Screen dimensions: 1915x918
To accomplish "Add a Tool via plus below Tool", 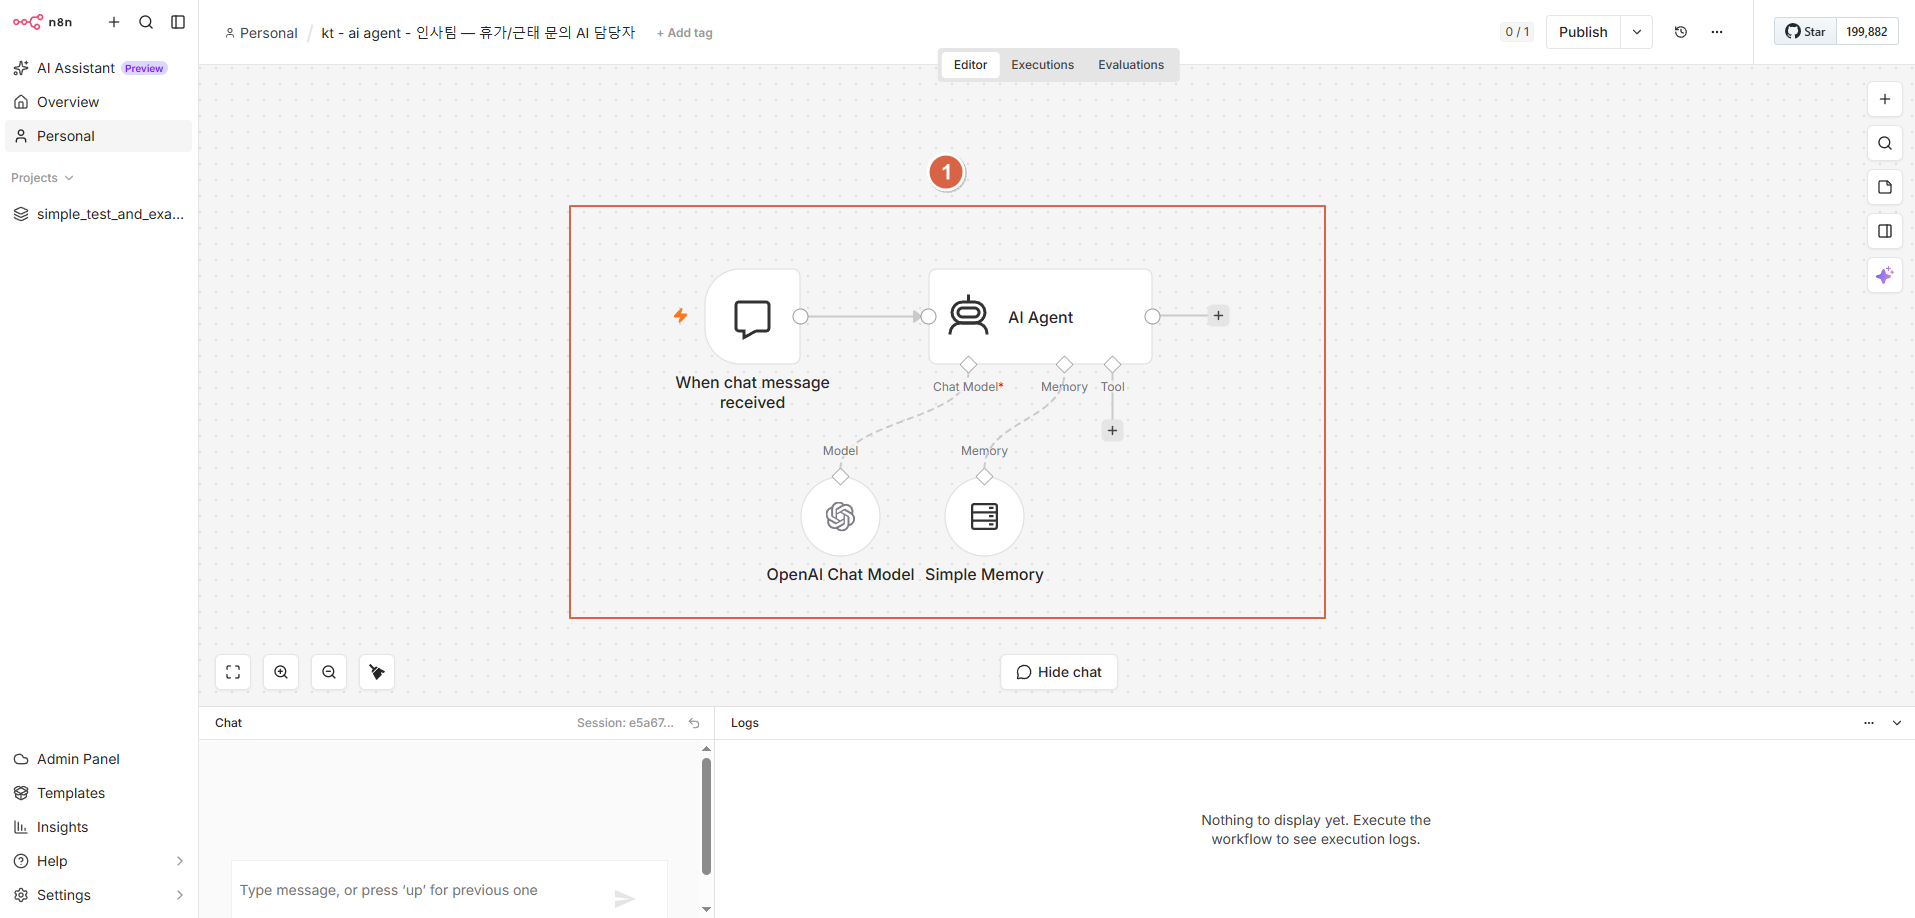I will coord(1112,431).
